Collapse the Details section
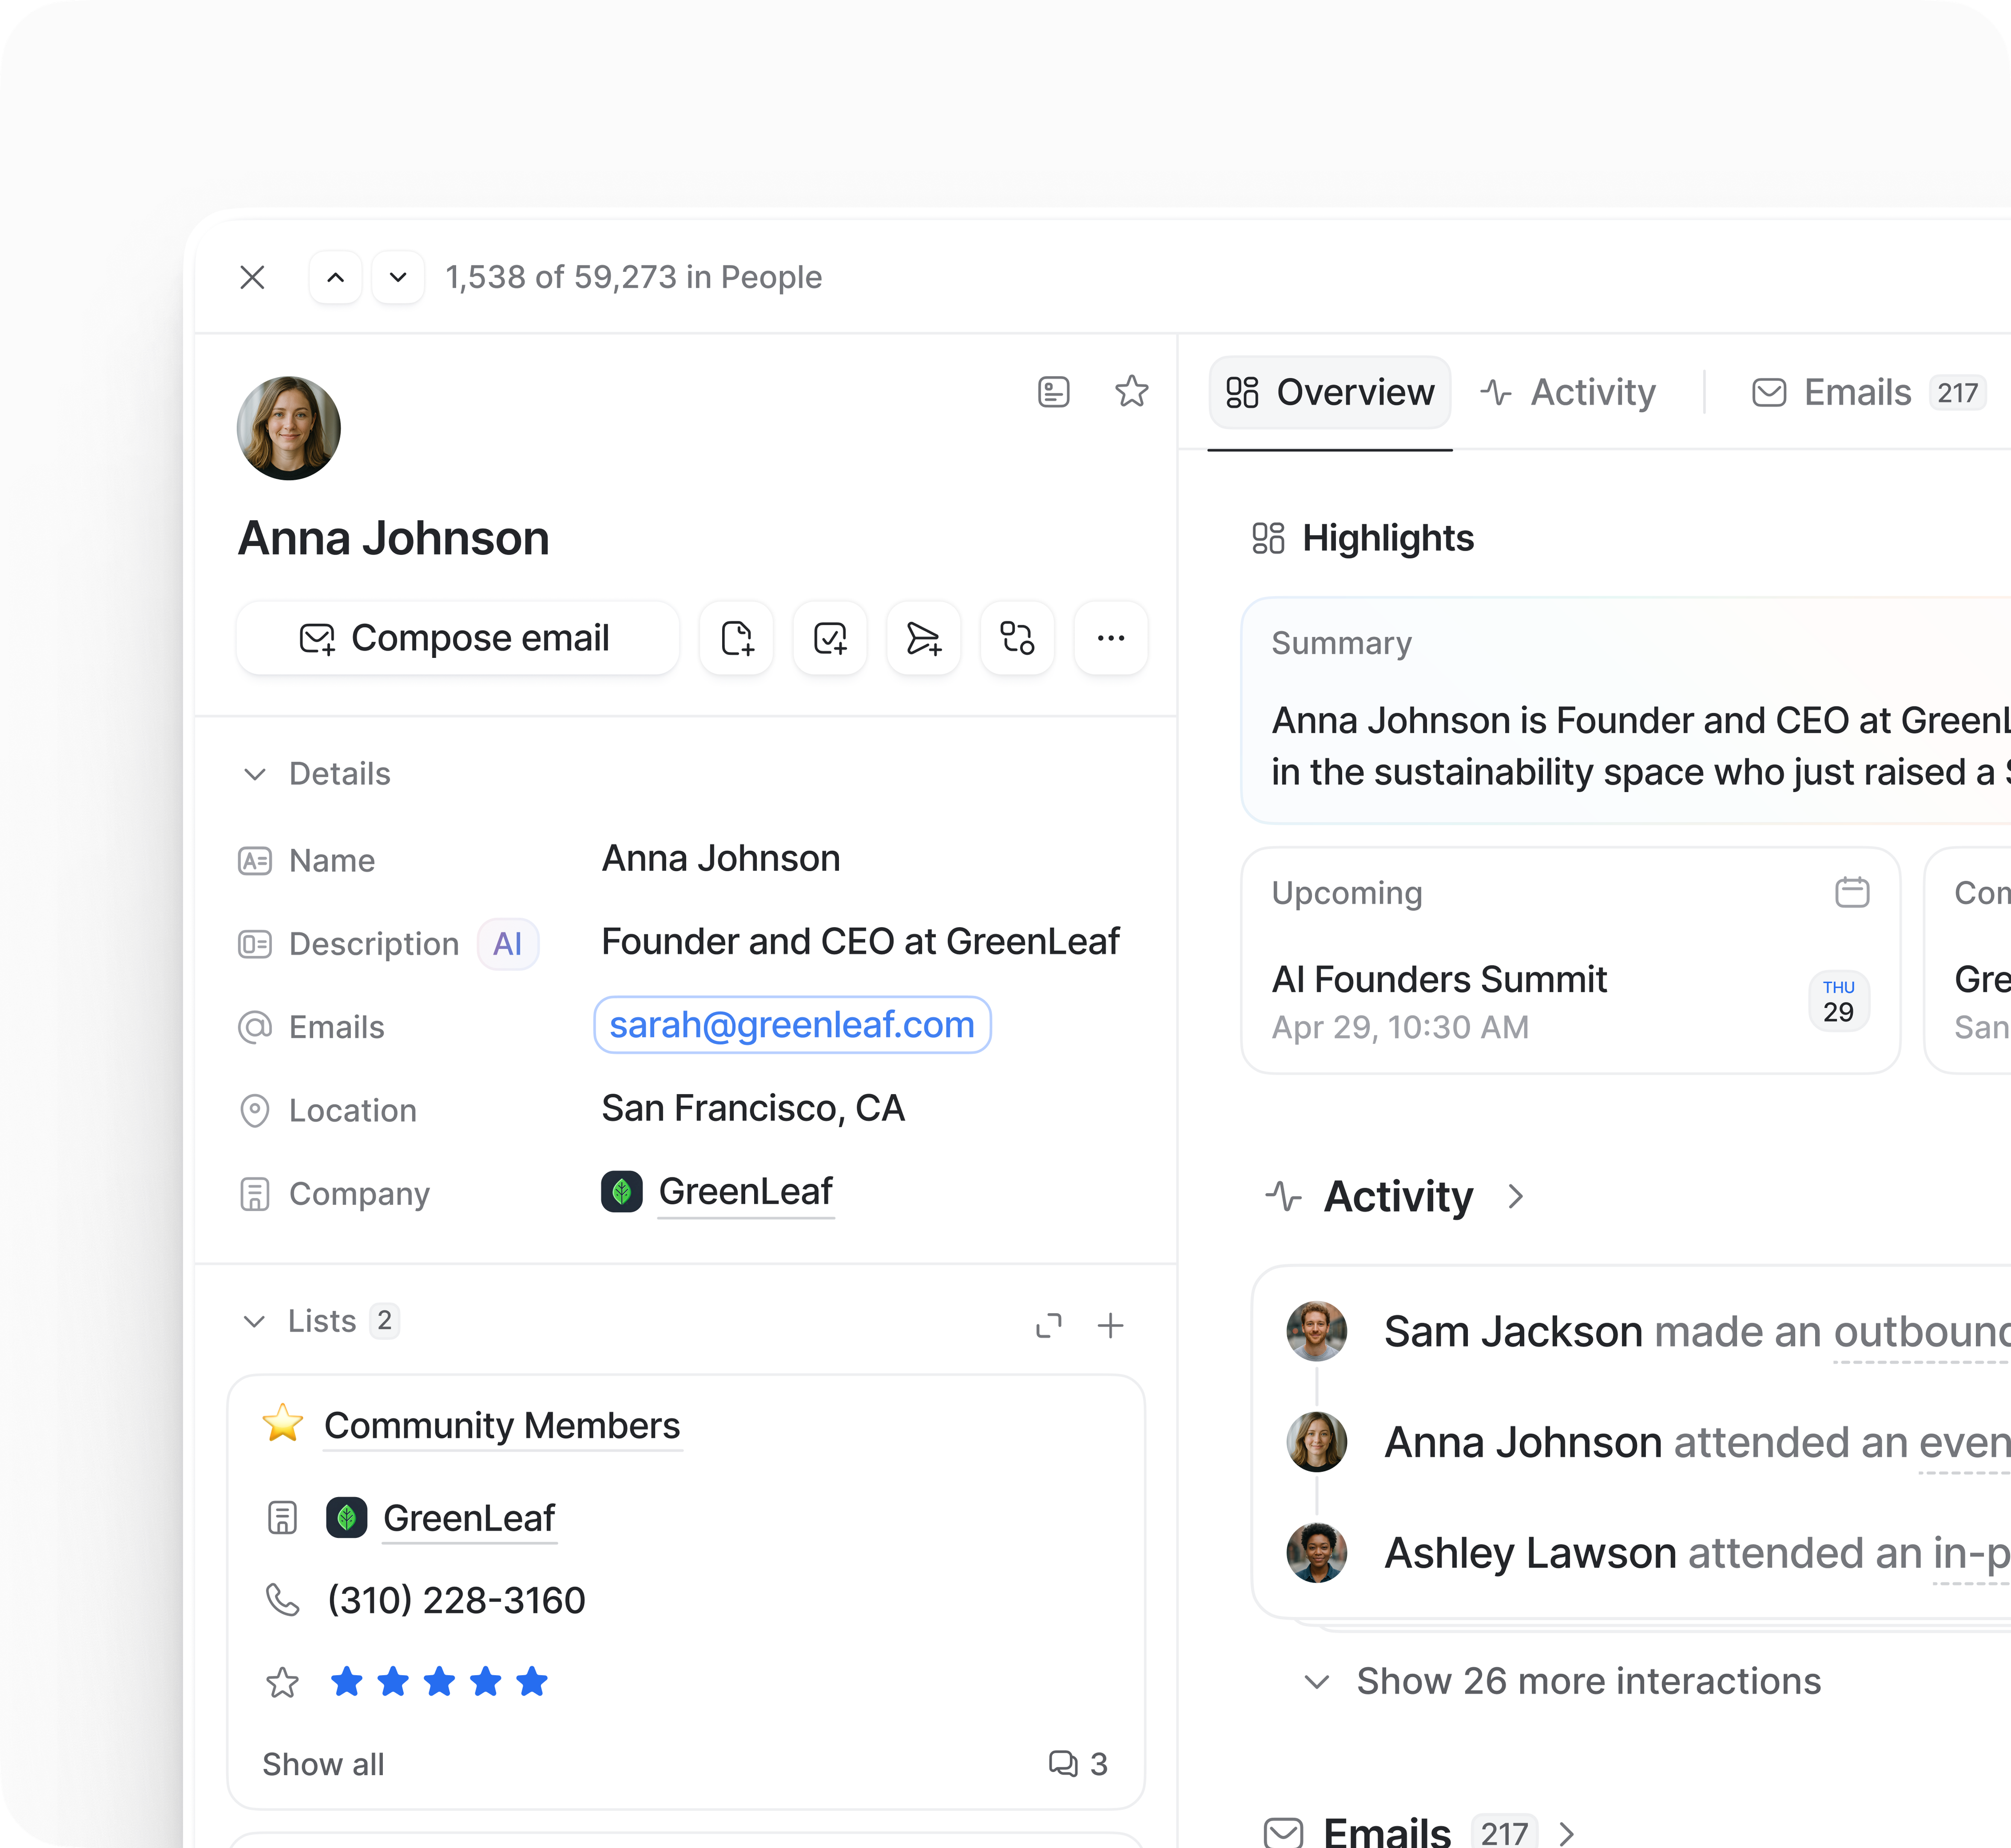 click(255, 774)
